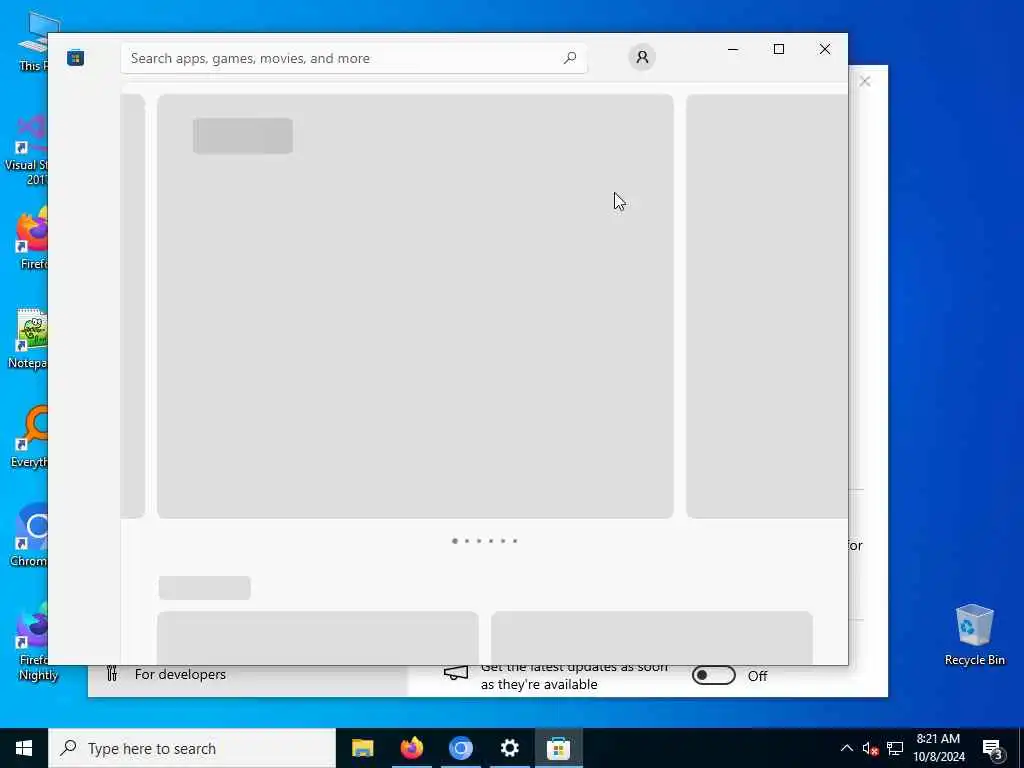Open the main loading hero carousel card

point(415,306)
